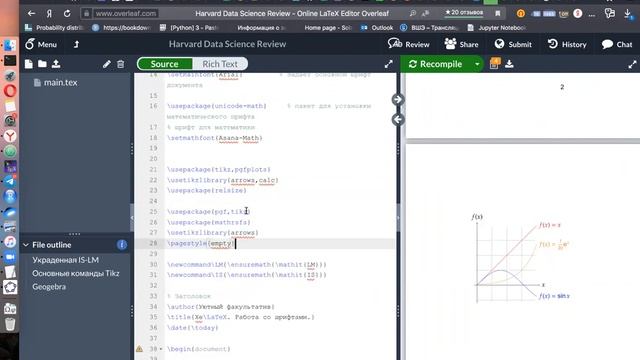Open the browser downloads icon
The height and width of the screenshot is (360, 640).
[x=628, y=14]
